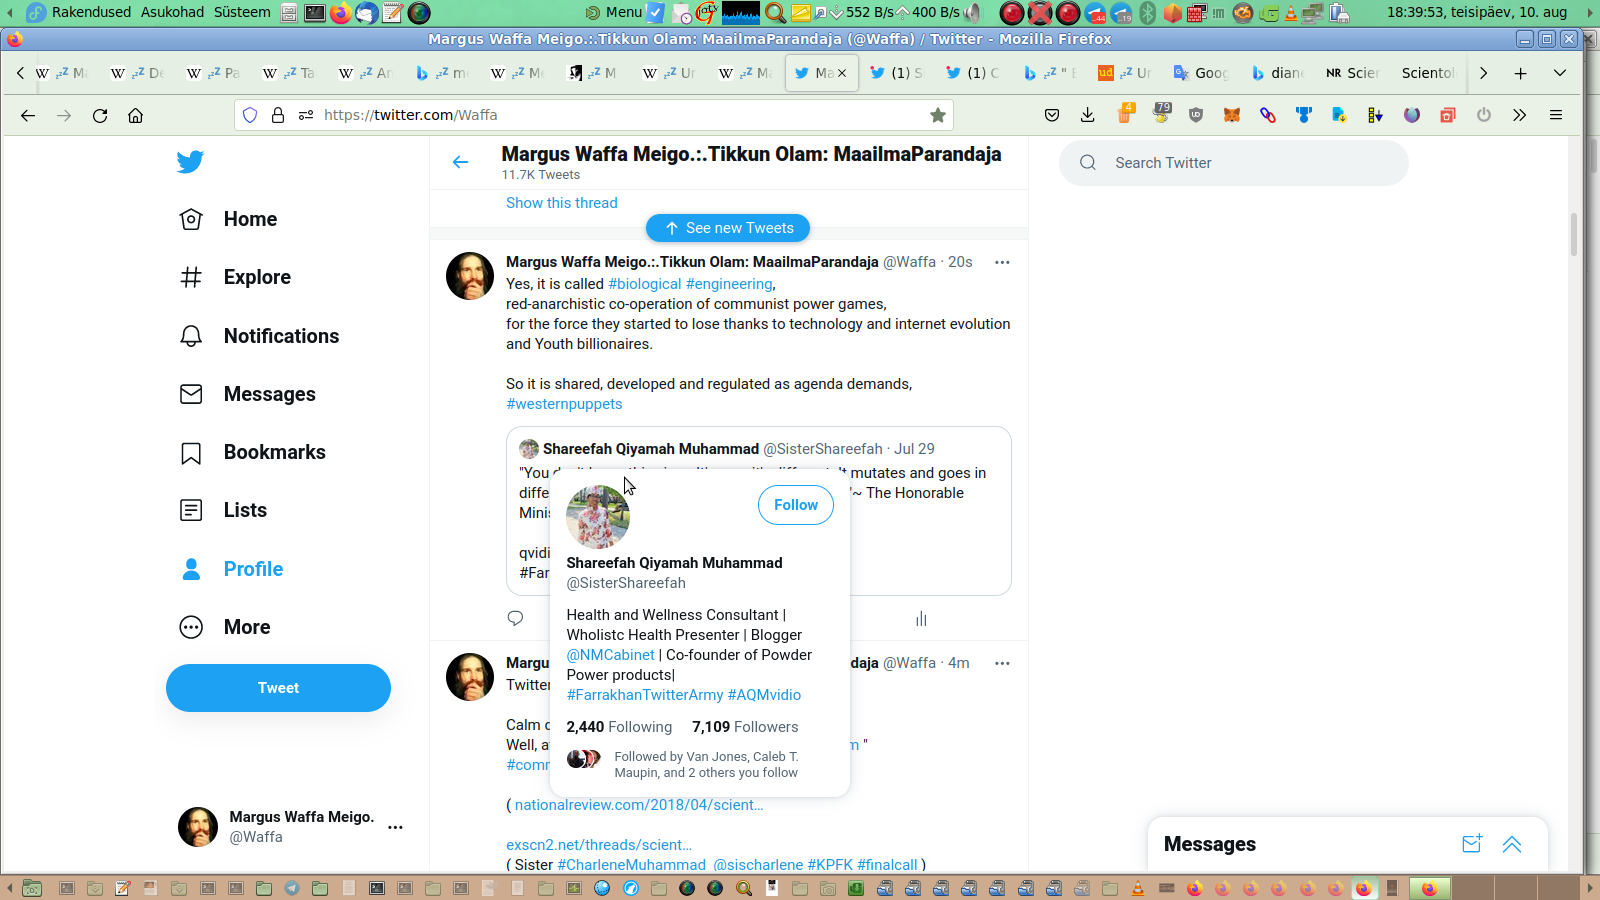The image size is (1600, 900).
Task: Switch to the Google Translate tab
Action: pos(1201,73)
